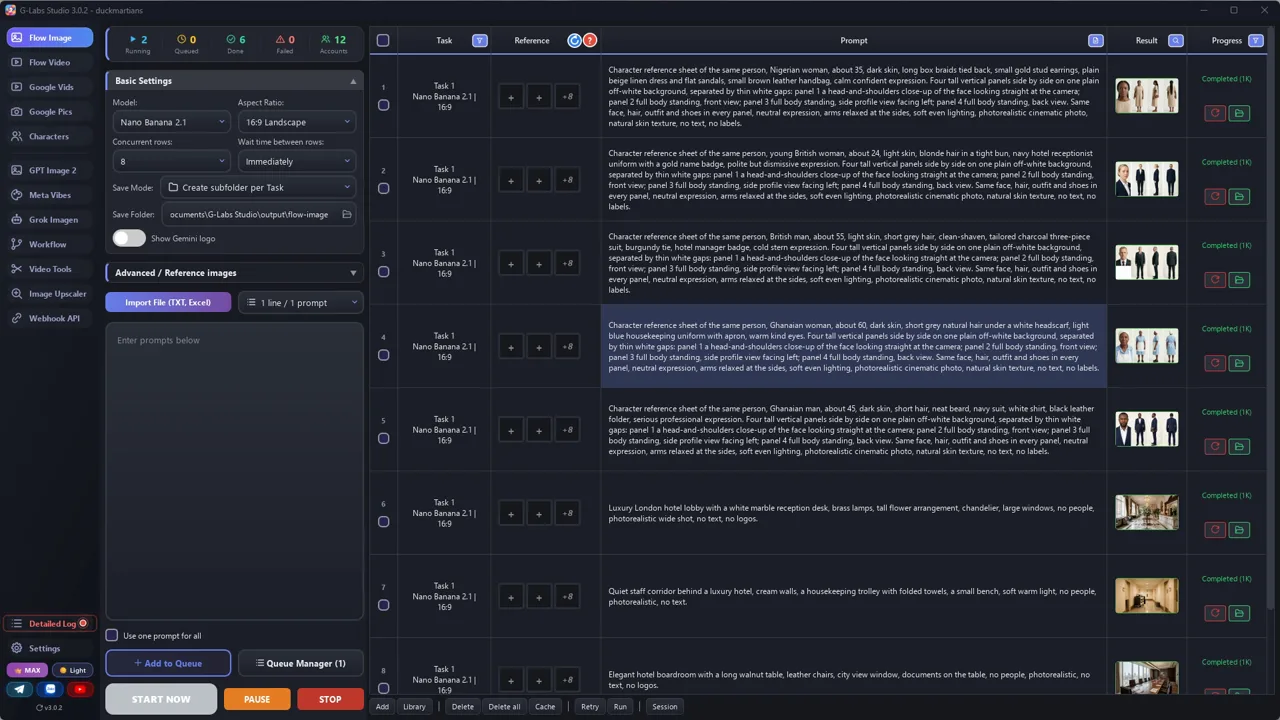Tick the select-all checkbox in table header
This screenshot has width=1280, height=720.
pos(383,41)
